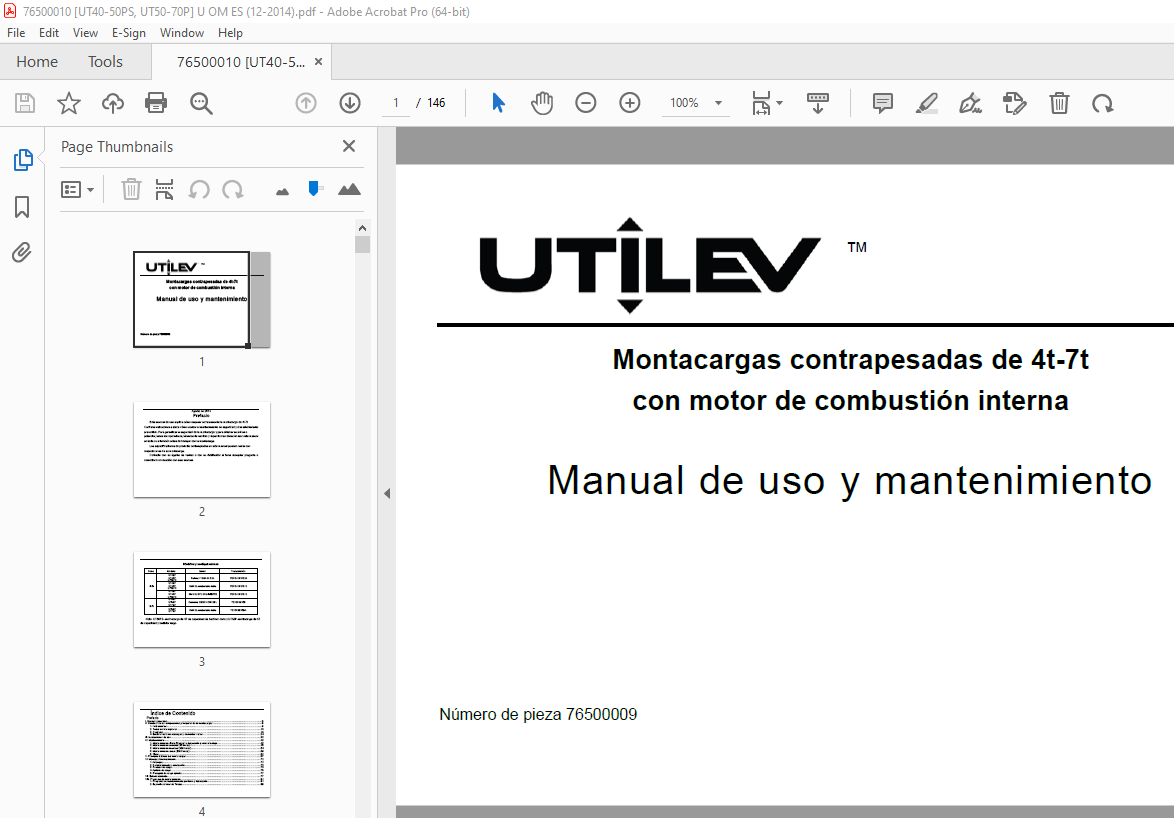The width and height of the screenshot is (1174, 818).
Task: Open the Stamp tool
Action: click(1015, 103)
